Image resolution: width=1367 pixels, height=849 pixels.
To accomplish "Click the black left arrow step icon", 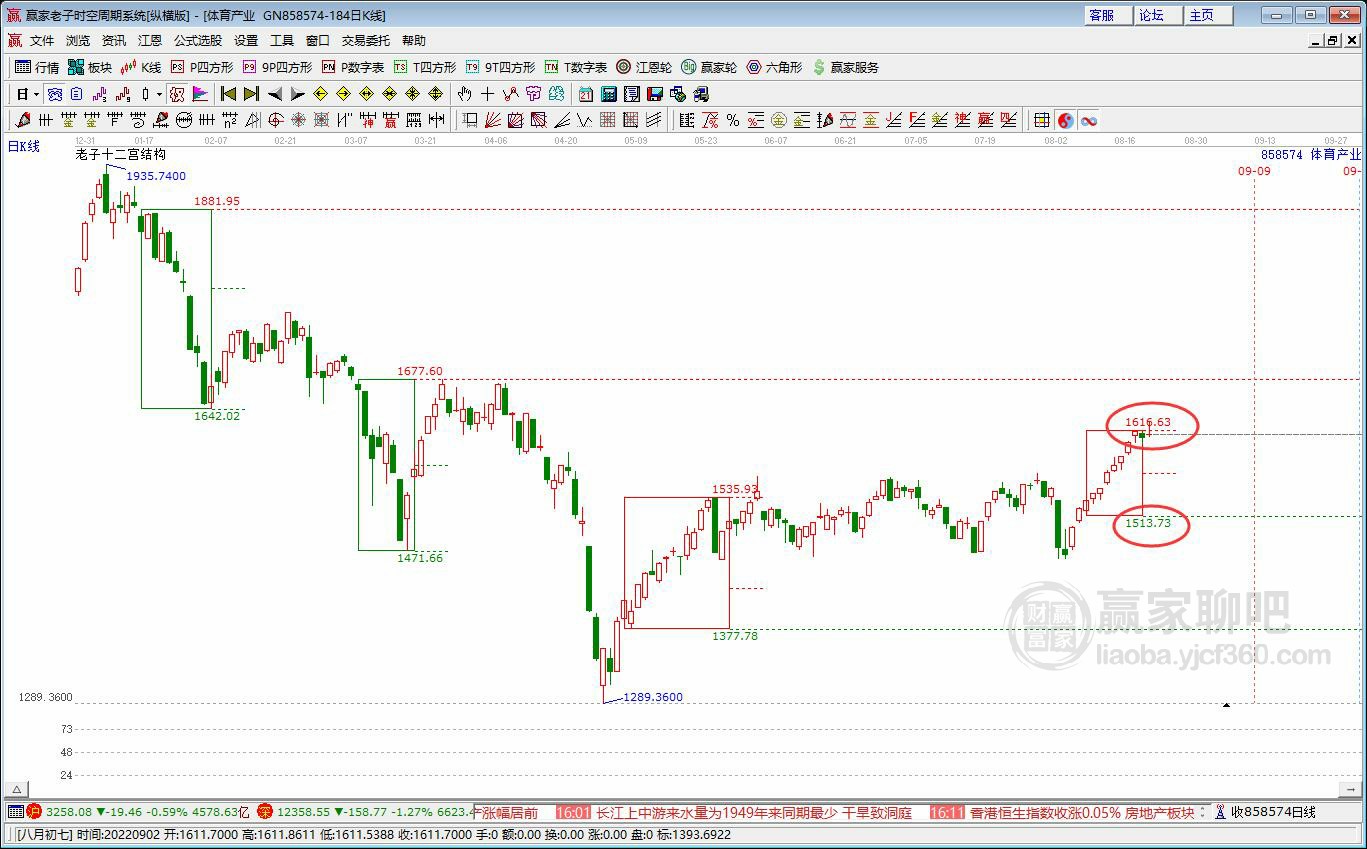I will pos(274,94).
